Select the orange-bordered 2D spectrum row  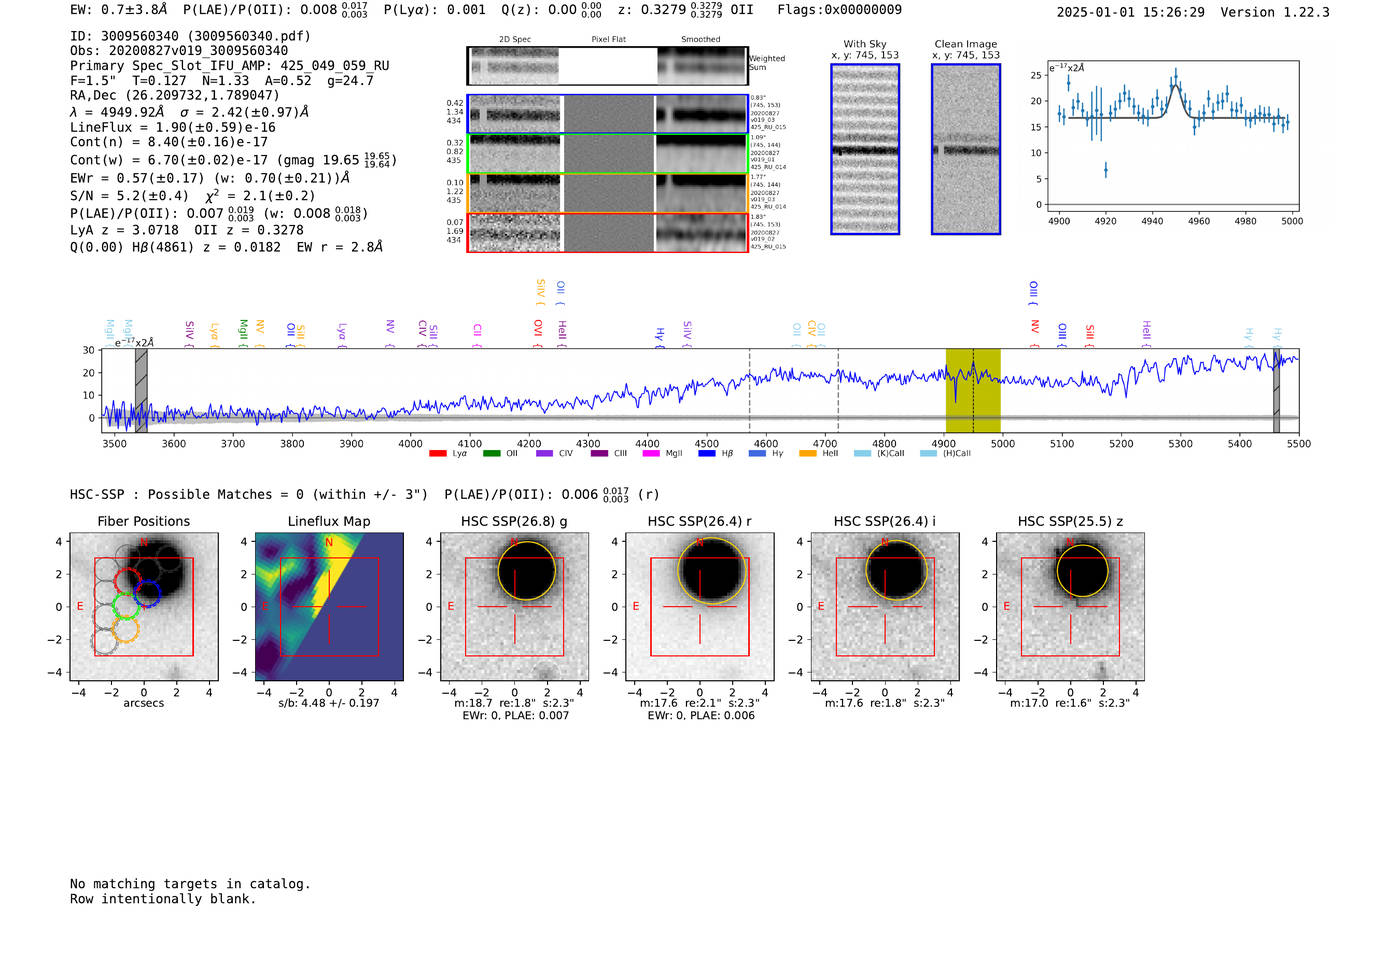point(608,193)
